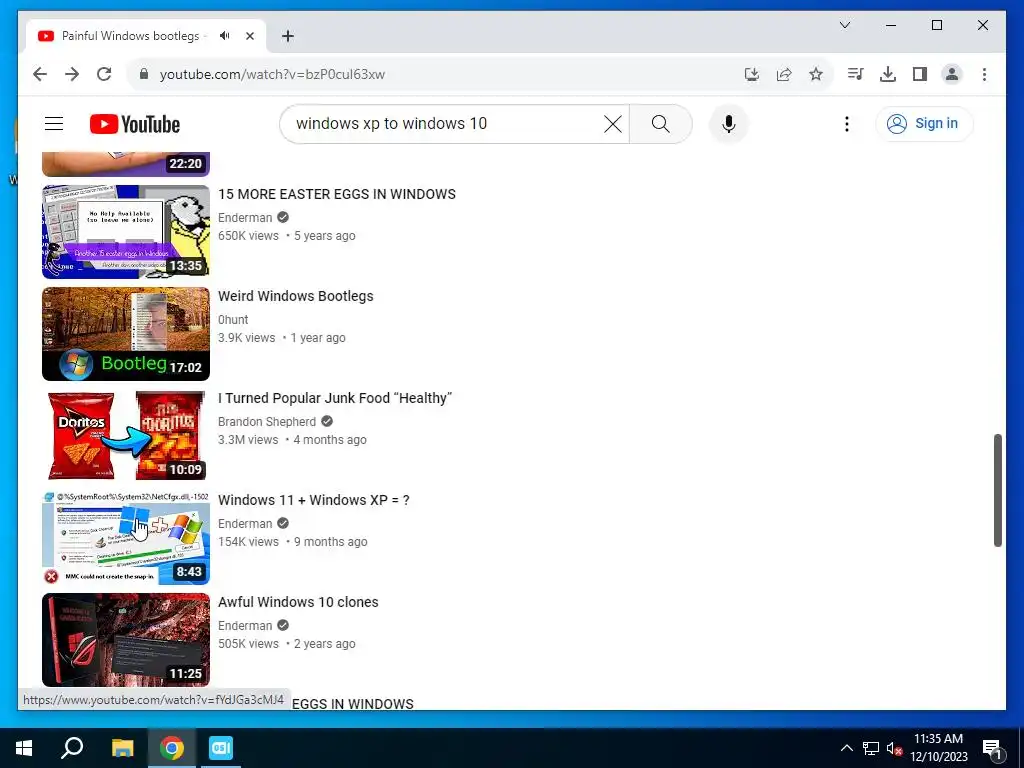Open the Chrome three-dot menu
The image size is (1024, 768).
[984, 74]
